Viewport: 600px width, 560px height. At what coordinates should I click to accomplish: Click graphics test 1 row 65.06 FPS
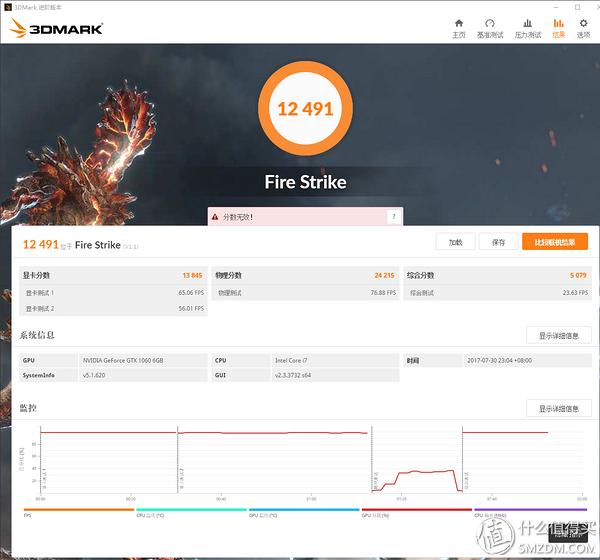tap(114, 293)
